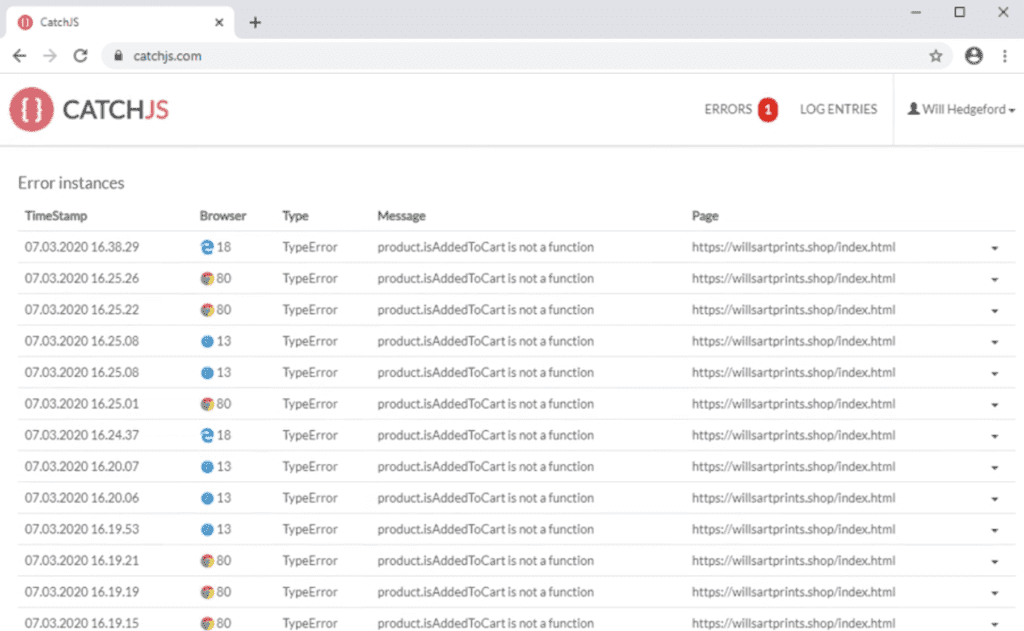Click the Type column header
This screenshot has height=631, width=1024.
point(295,216)
